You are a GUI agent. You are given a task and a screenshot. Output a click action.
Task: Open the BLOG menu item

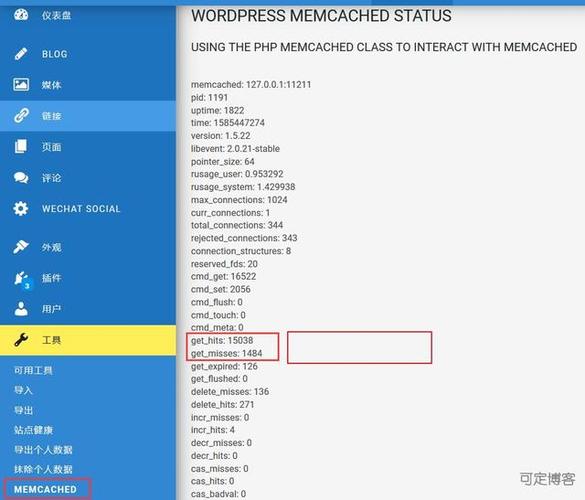click(x=54, y=54)
